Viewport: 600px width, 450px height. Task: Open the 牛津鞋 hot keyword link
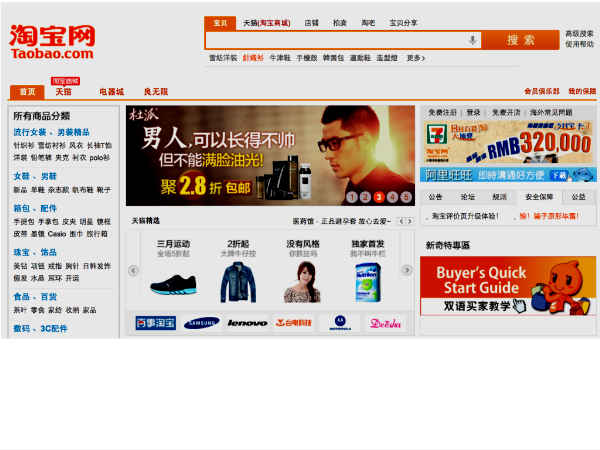click(x=280, y=58)
